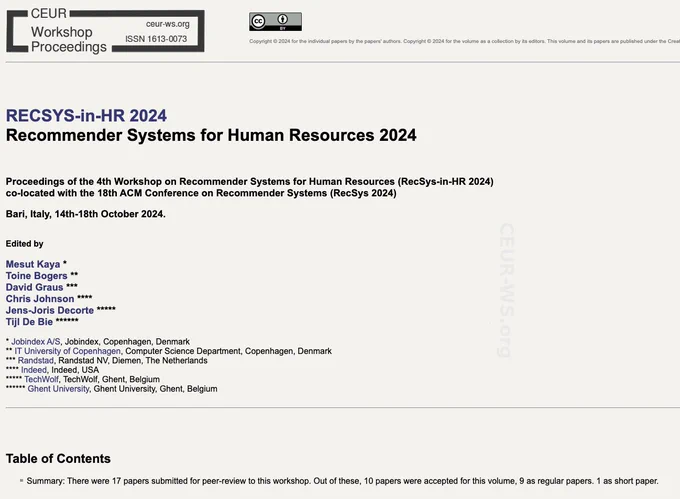
Task: Click the 'Edited by' label
Action: [x=24, y=244]
